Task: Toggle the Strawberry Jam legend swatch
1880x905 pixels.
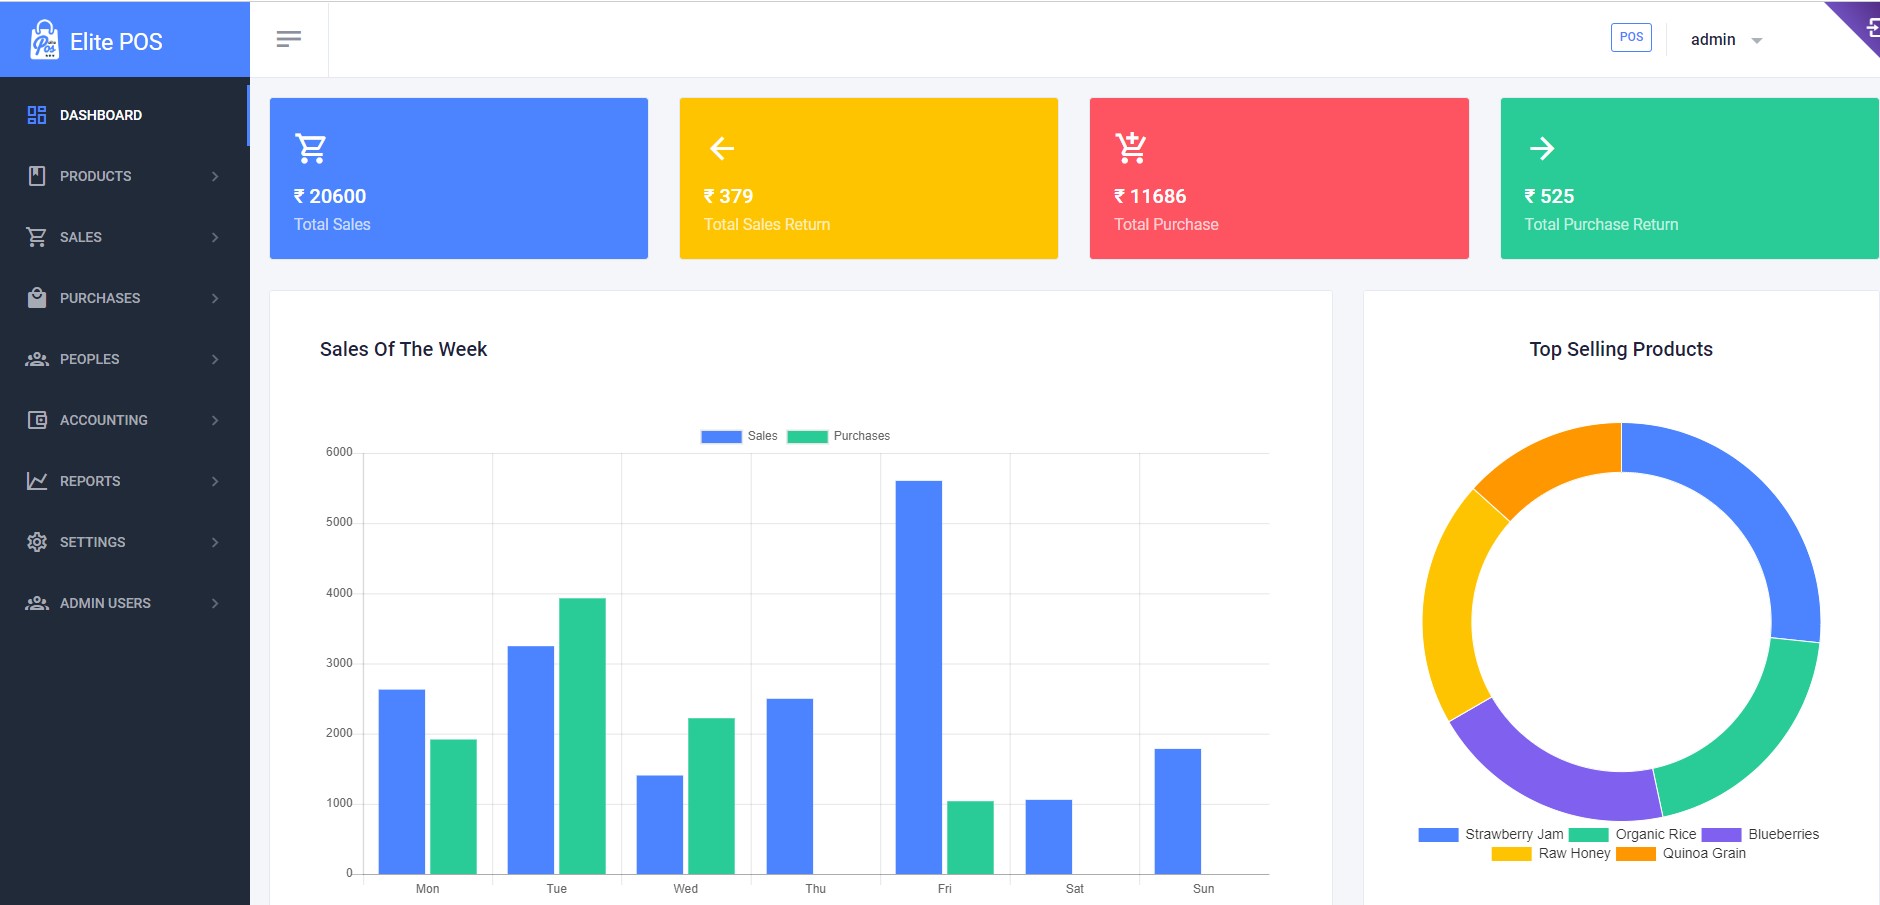Action: click(x=1438, y=834)
